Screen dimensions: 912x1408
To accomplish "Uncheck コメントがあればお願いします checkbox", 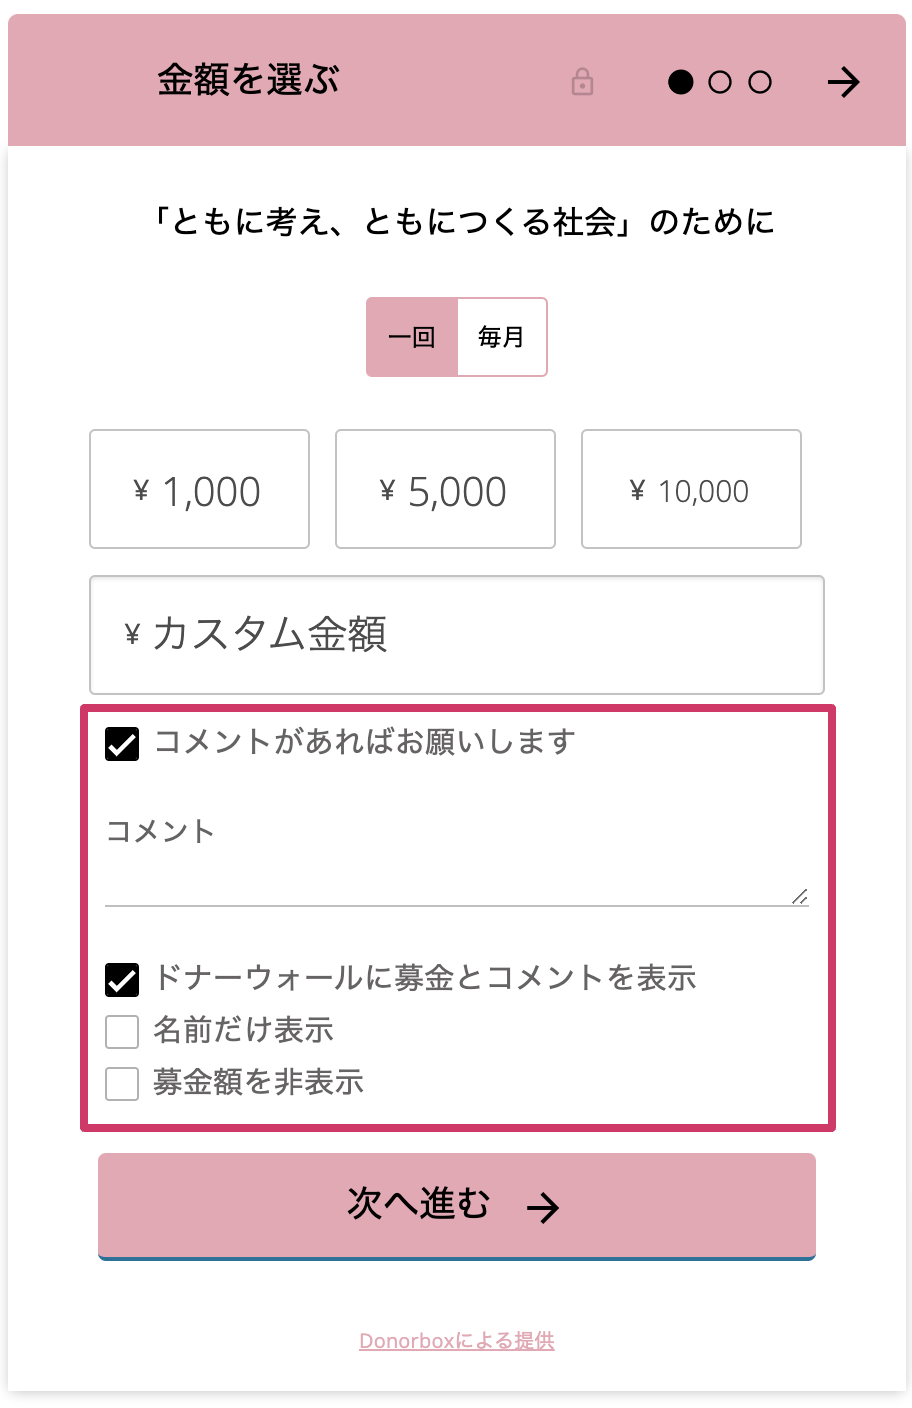I will [x=122, y=744].
